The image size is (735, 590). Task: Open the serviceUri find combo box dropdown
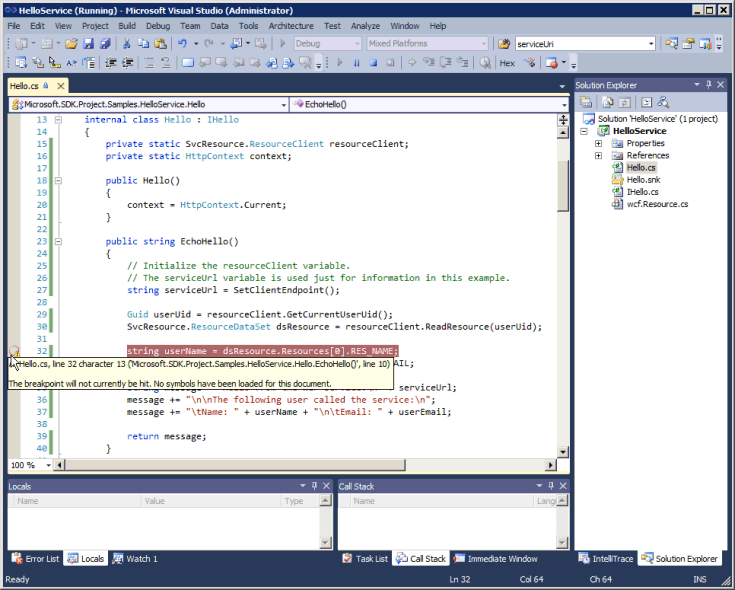(651, 44)
